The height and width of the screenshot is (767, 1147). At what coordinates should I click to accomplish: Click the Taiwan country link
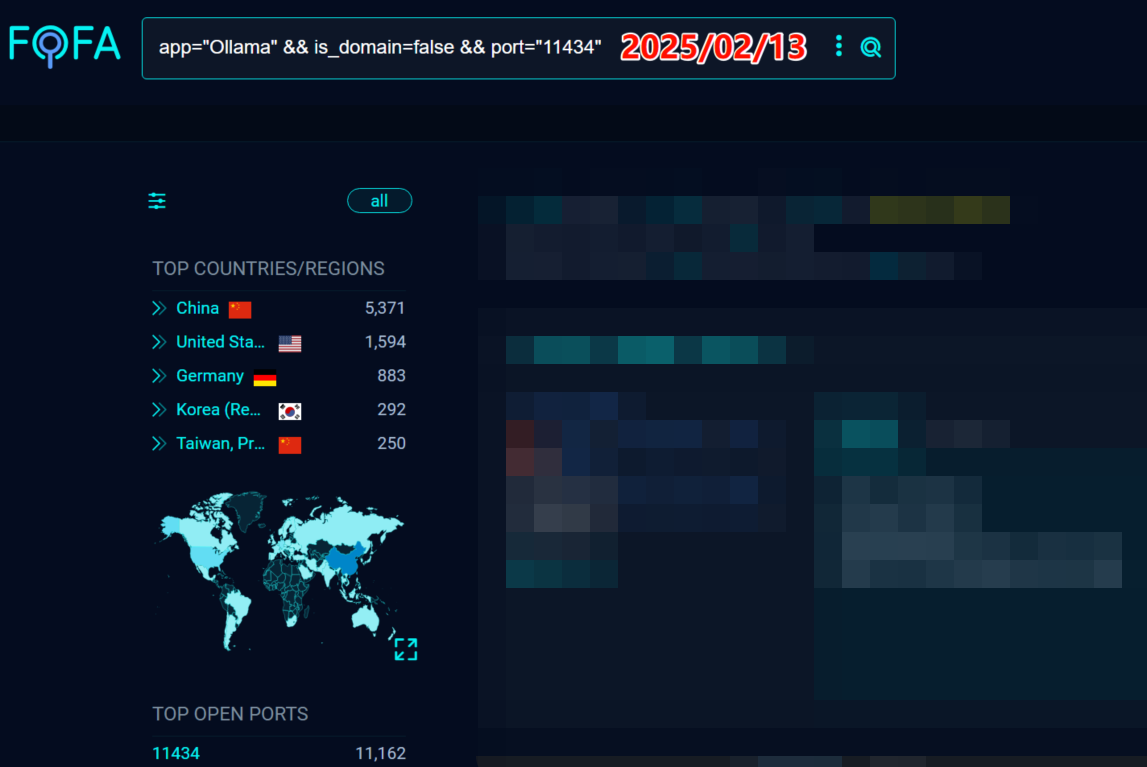point(220,444)
